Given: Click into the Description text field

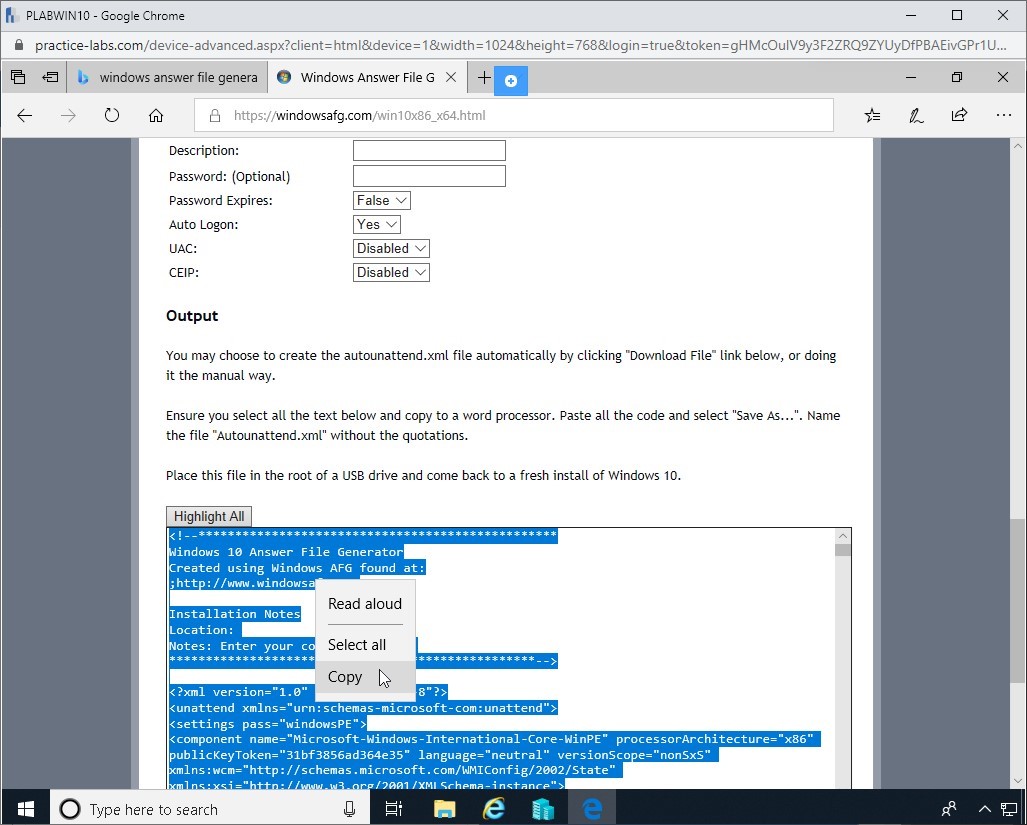Looking at the screenshot, I should click(429, 151).
